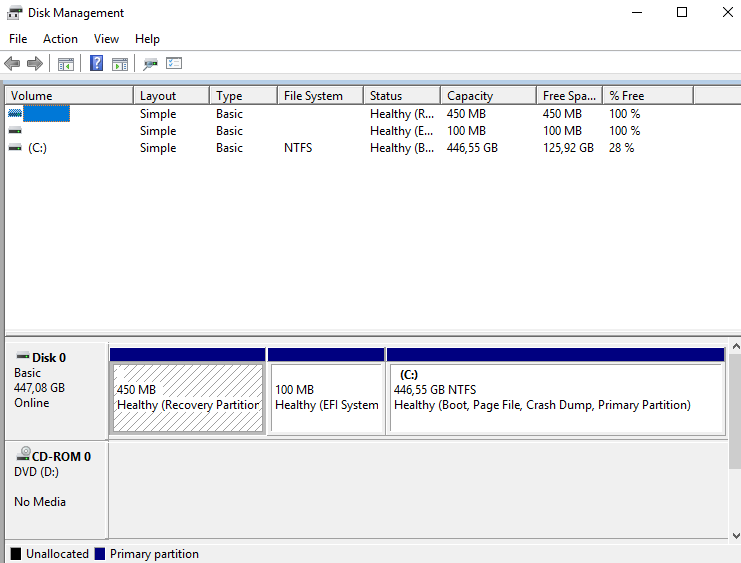Sort by the Capacity column header
The height and width of the screenshot is (563, 741).
[489, 95]
